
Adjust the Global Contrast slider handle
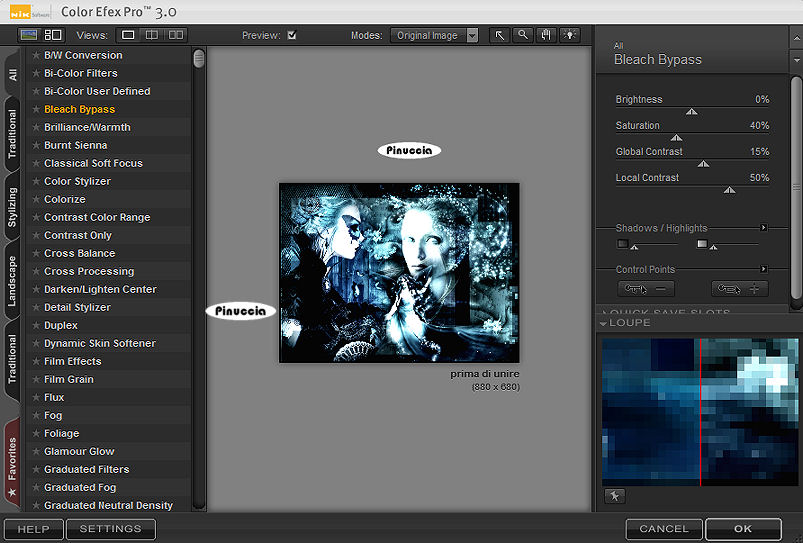(704, 164)
